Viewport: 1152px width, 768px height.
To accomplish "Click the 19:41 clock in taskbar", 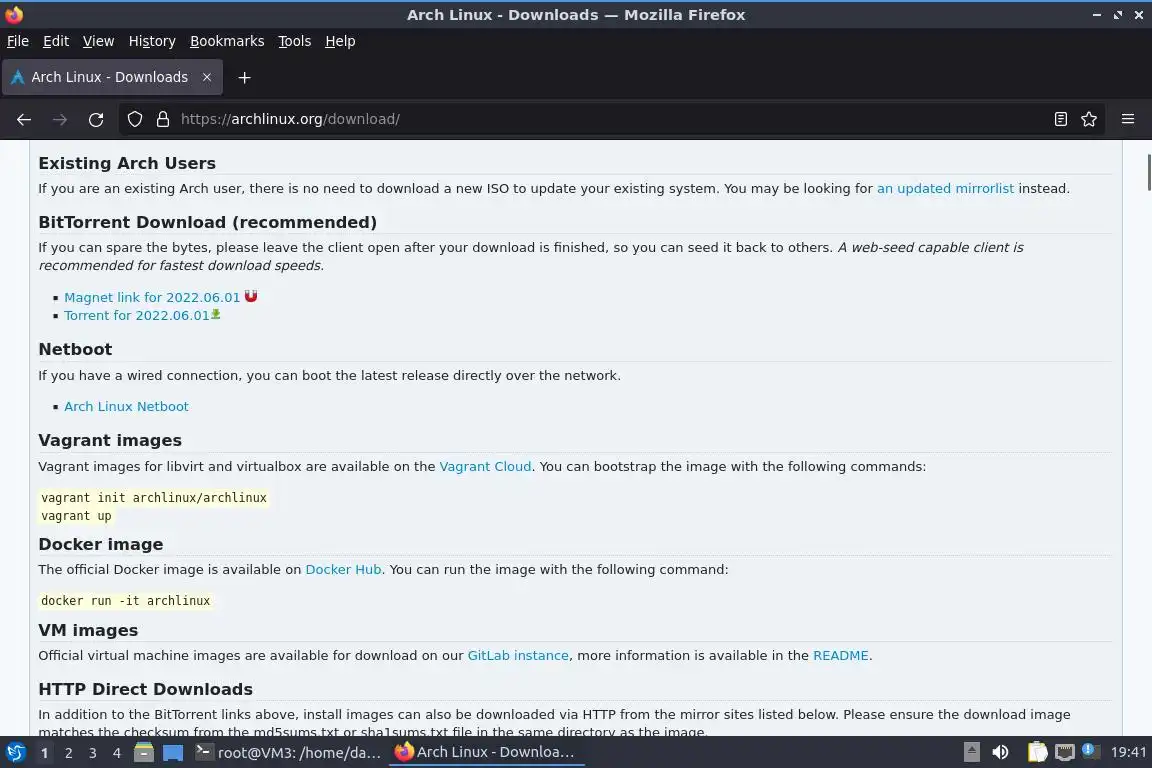I will [x=1128, y=753].
